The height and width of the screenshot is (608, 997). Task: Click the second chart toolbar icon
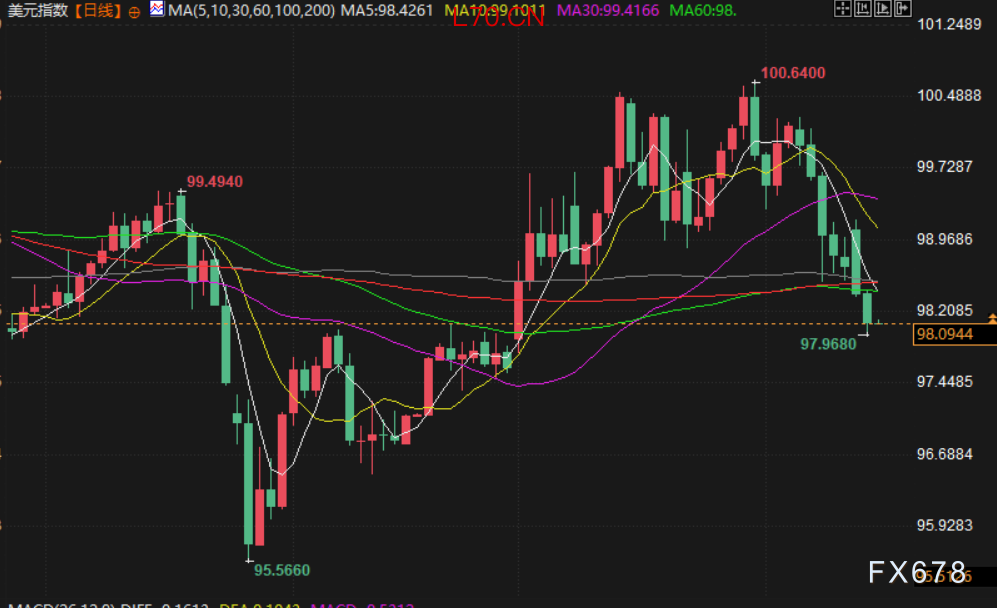click(863, 10)
